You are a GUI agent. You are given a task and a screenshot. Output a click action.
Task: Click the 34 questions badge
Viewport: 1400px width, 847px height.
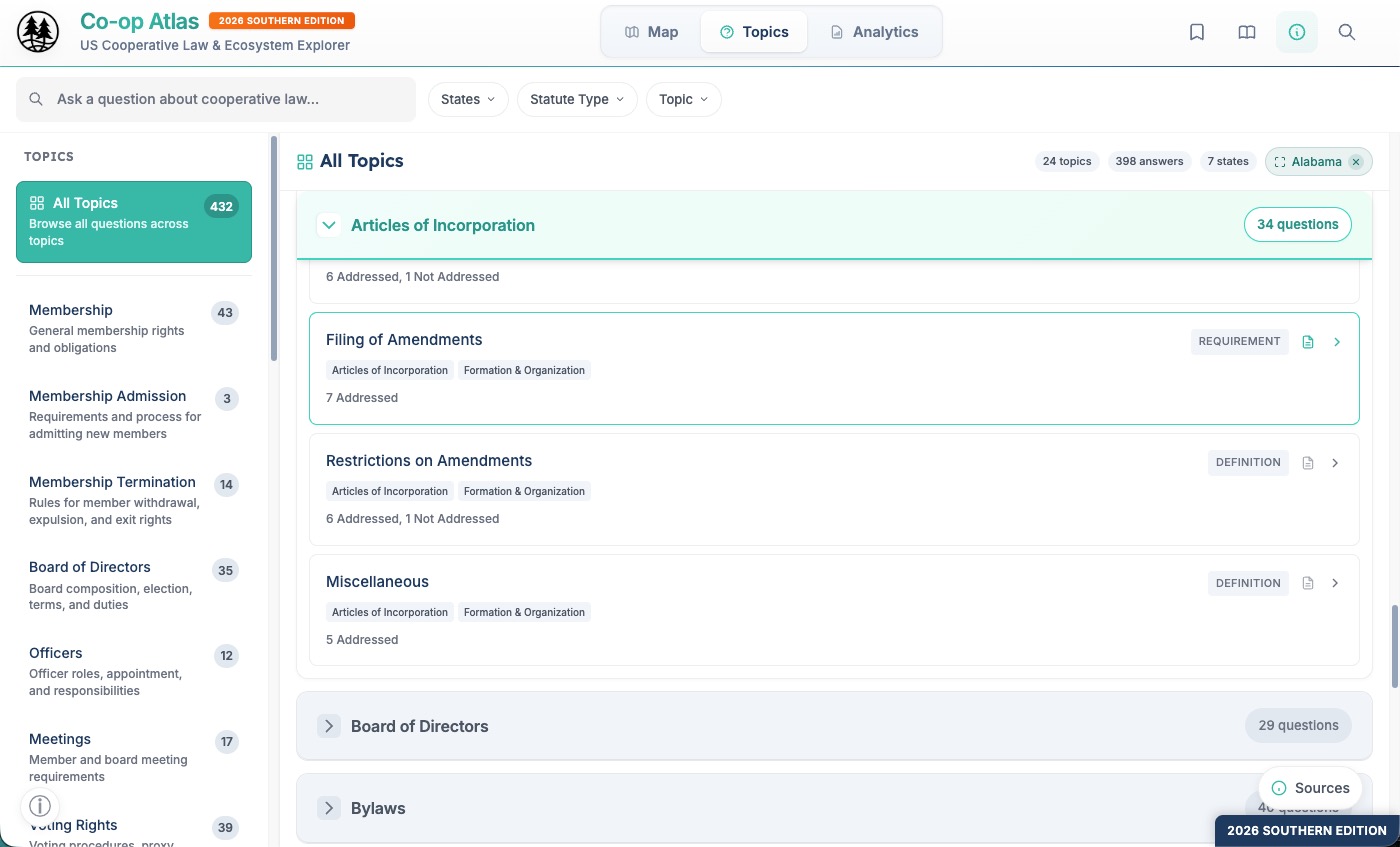pos(1297,225)
